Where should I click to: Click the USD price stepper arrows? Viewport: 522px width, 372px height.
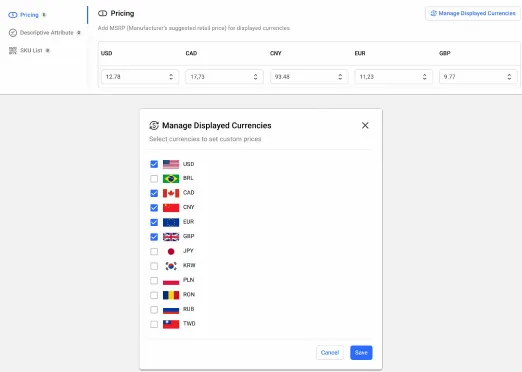(x=171, y=77)
